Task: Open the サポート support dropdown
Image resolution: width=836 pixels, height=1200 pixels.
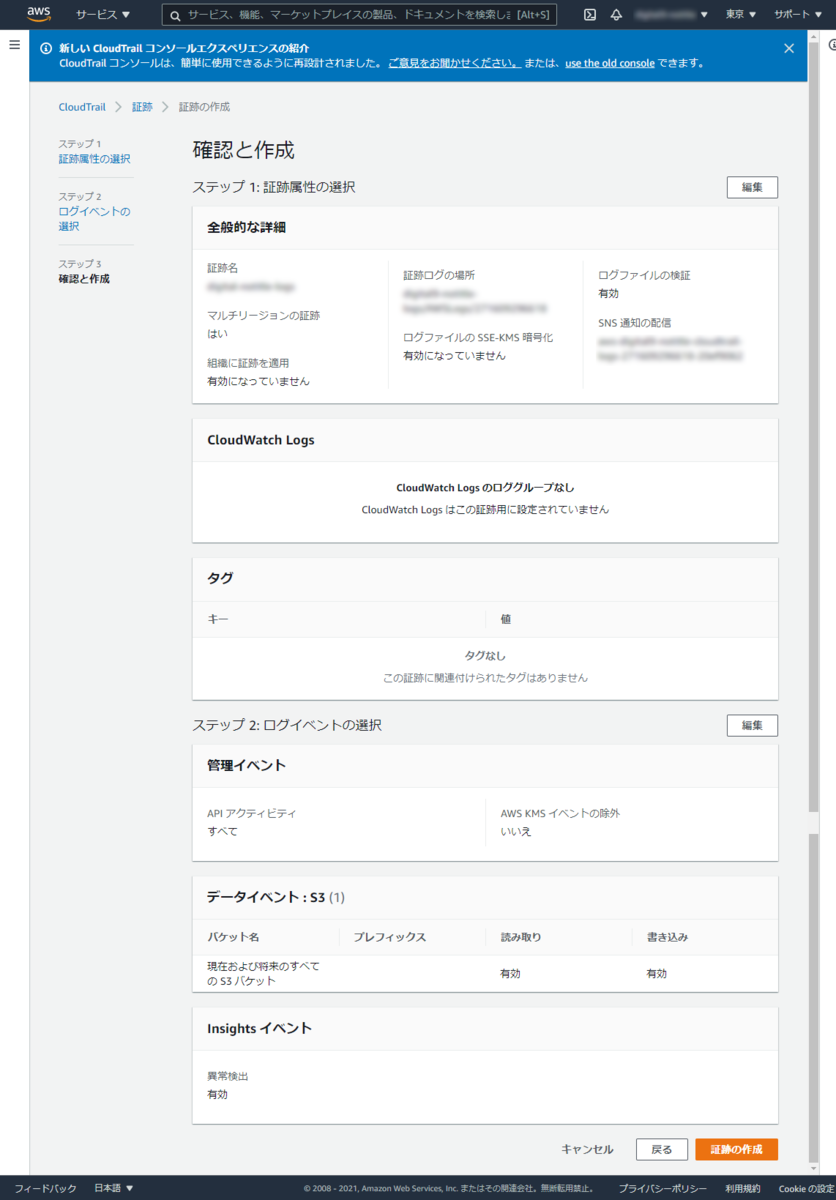Action: coord(798,15)
